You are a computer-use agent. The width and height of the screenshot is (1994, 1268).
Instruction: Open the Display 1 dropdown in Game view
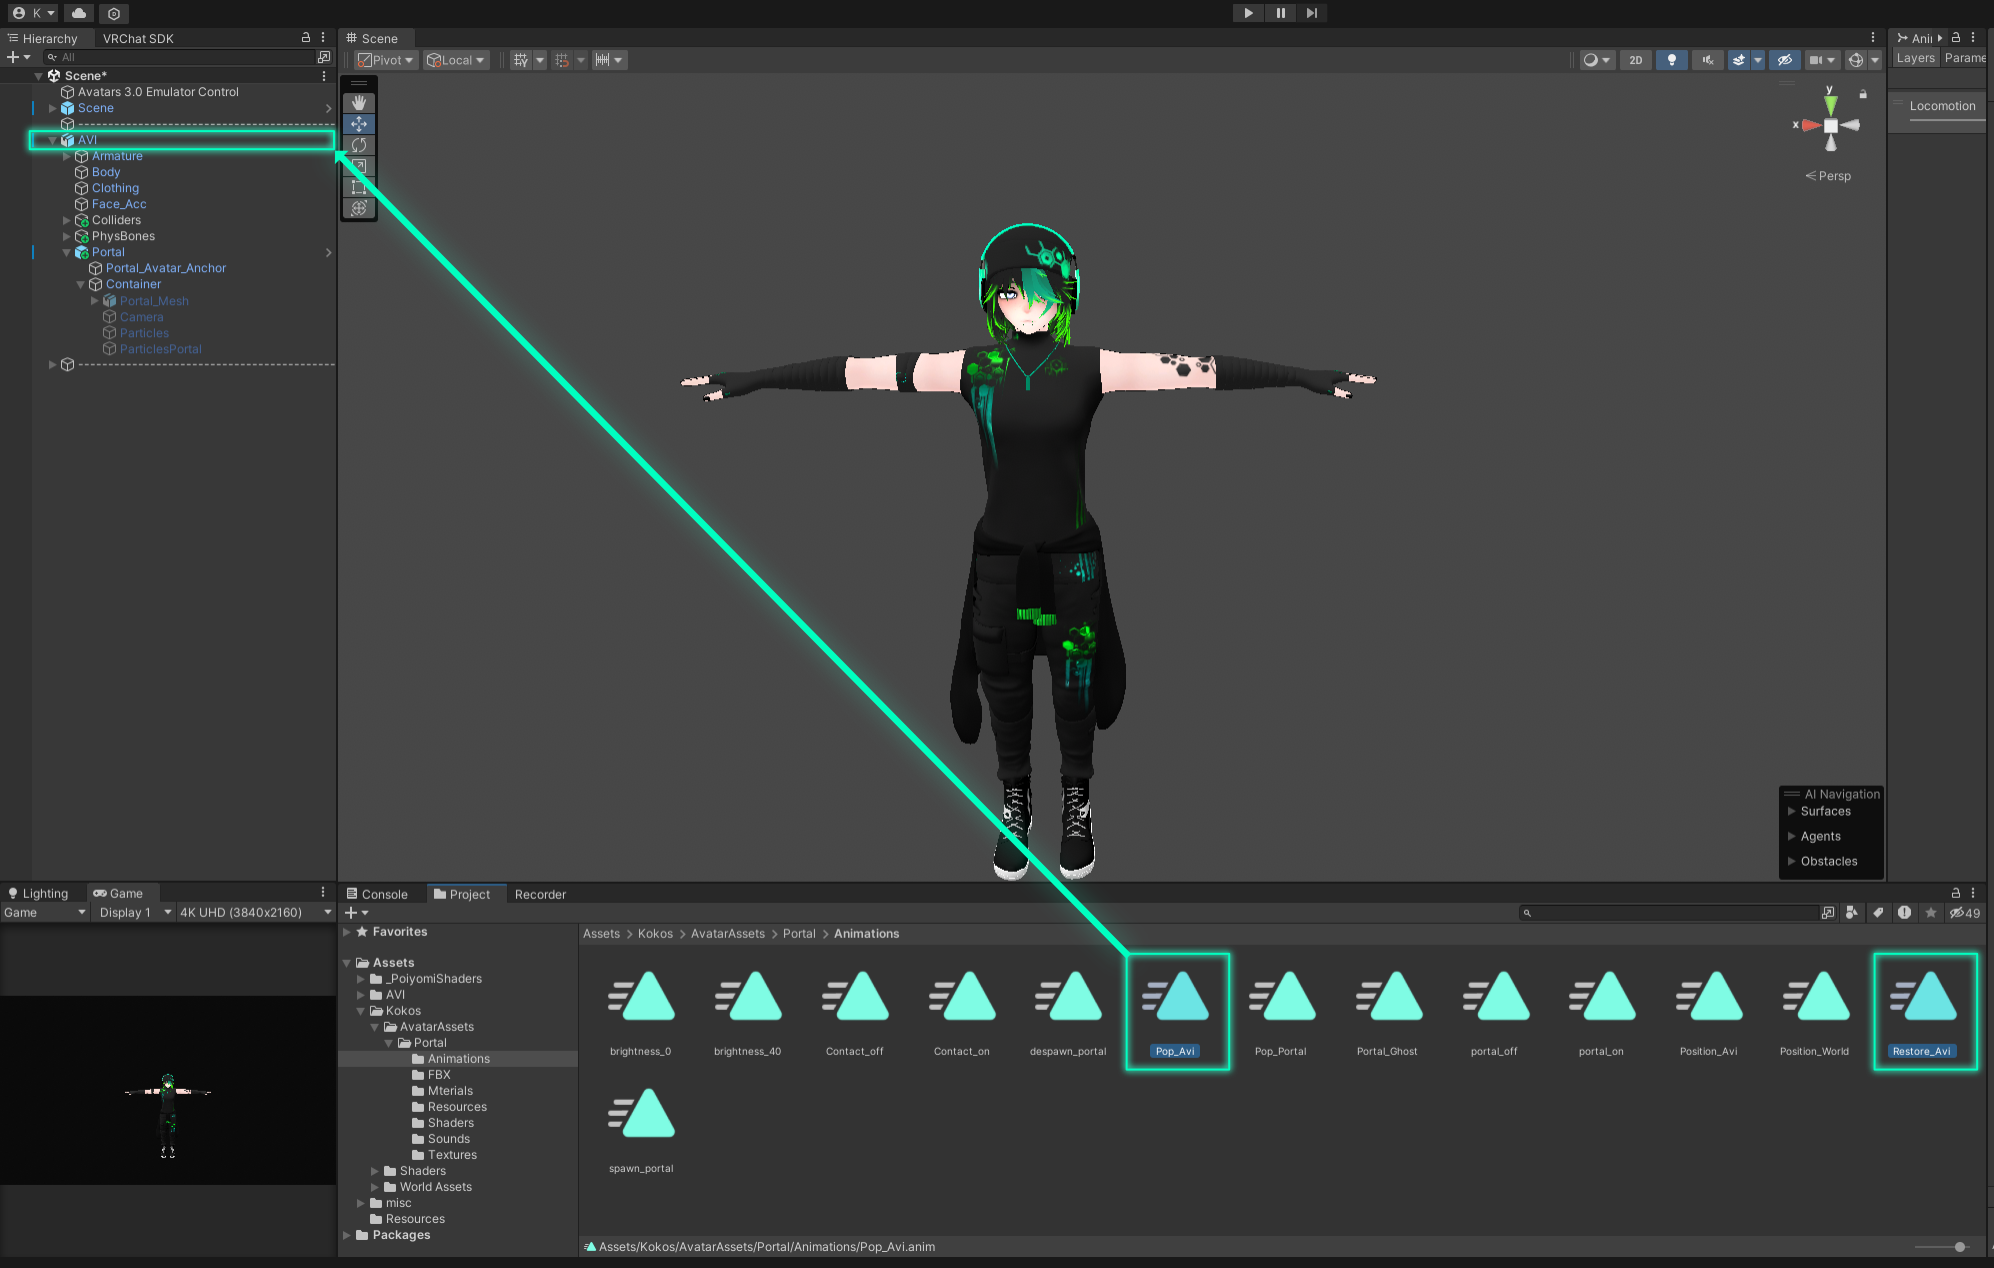133,912
